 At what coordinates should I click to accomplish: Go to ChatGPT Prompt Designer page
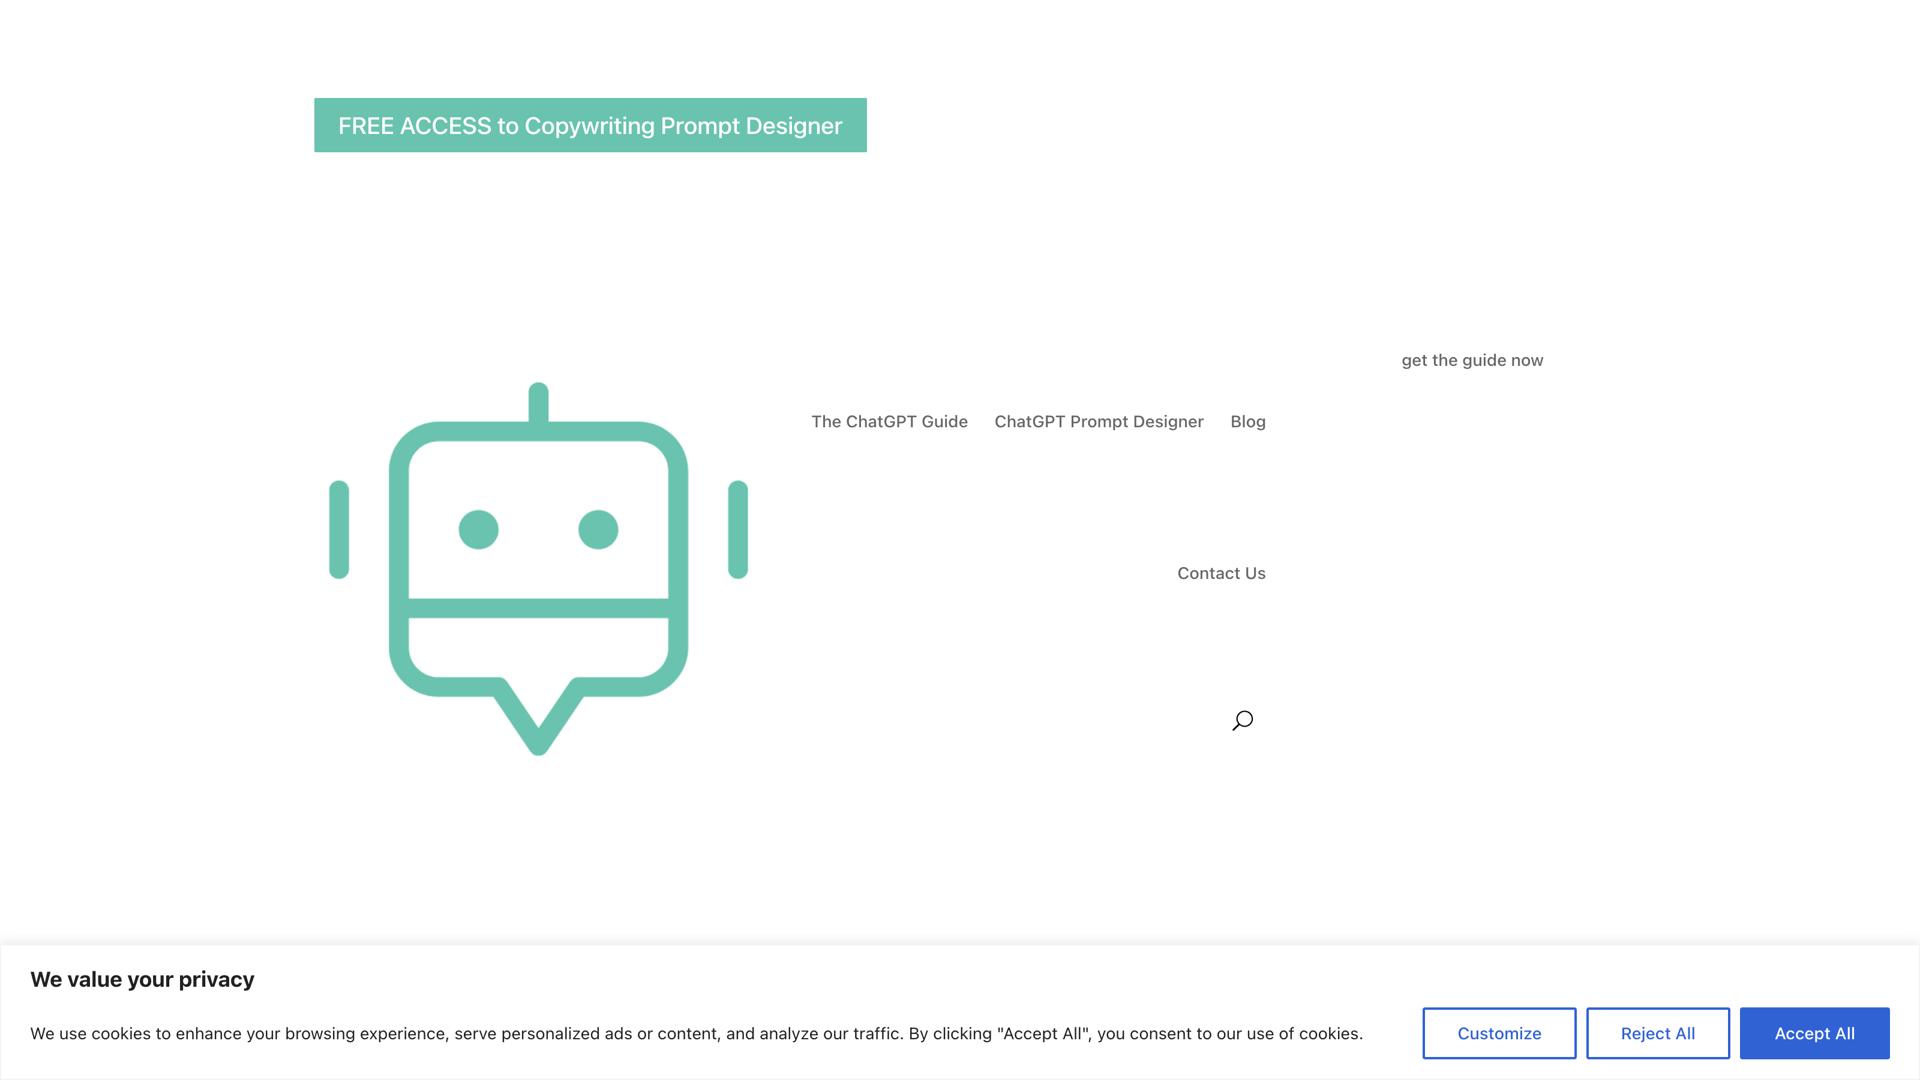pyautogui.click(x=1098, y=422)
